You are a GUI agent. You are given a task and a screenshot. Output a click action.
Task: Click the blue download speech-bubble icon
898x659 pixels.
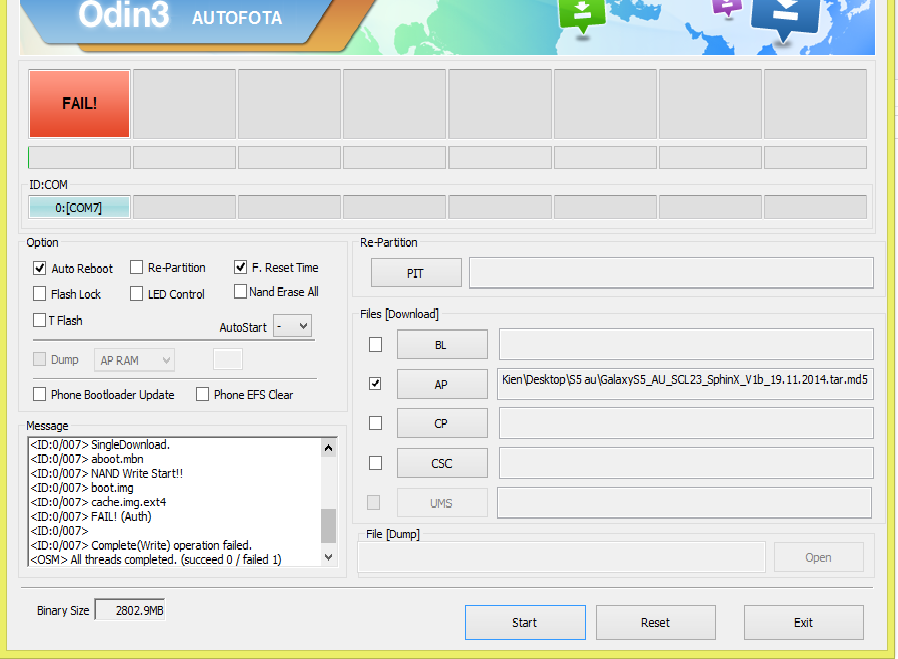point(785,17)
